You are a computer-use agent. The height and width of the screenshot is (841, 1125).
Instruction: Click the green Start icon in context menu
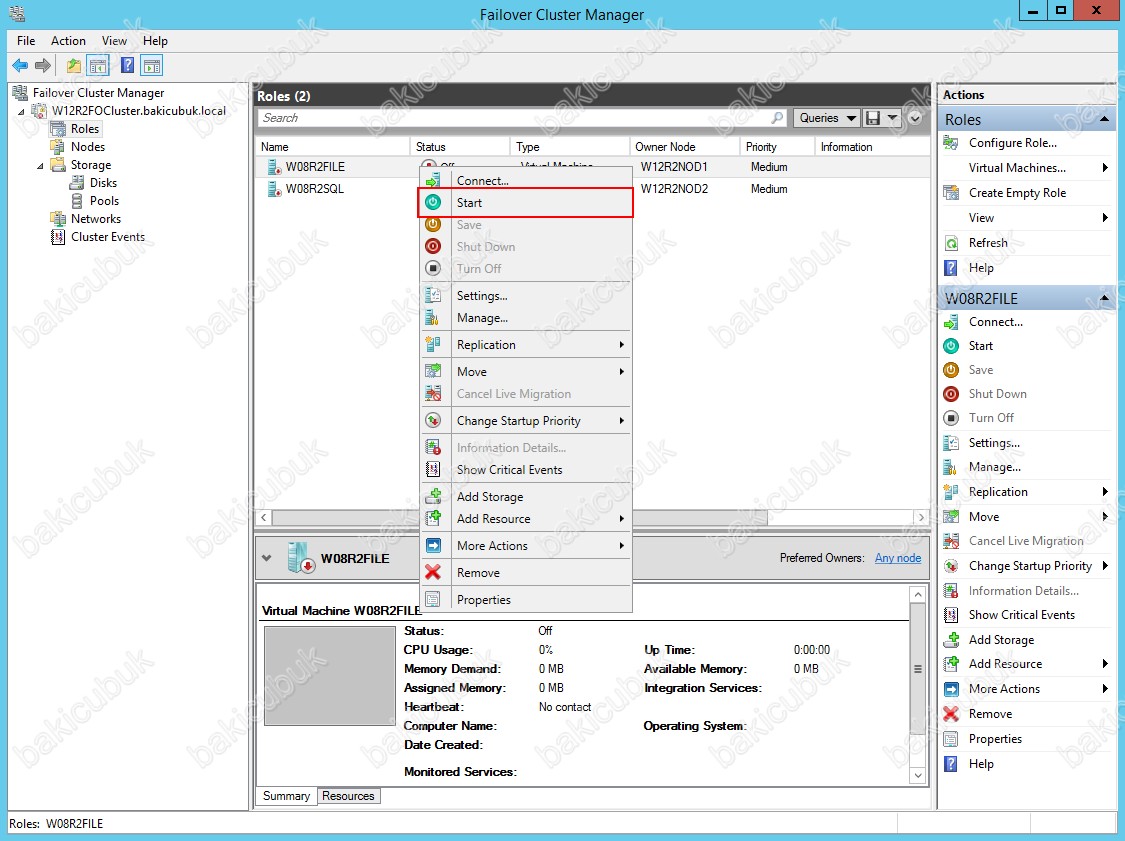(x=433, y=203)
